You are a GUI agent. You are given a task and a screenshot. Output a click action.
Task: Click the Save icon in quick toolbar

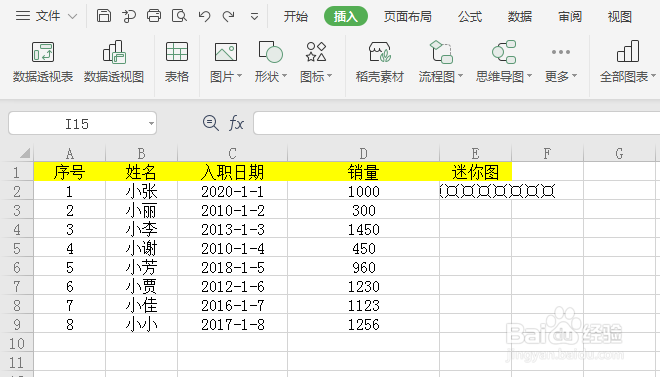104,16
